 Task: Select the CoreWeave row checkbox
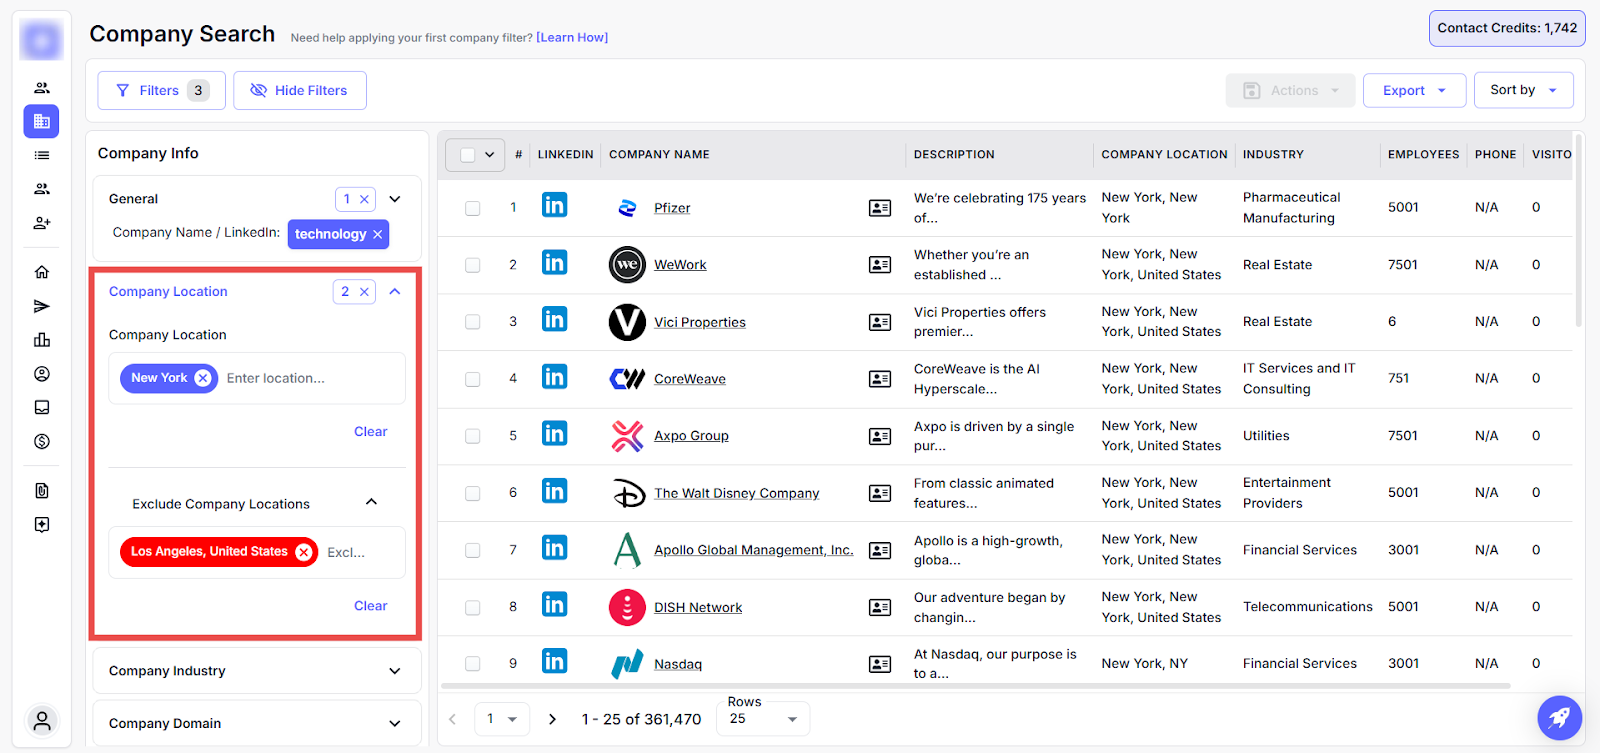472,379
